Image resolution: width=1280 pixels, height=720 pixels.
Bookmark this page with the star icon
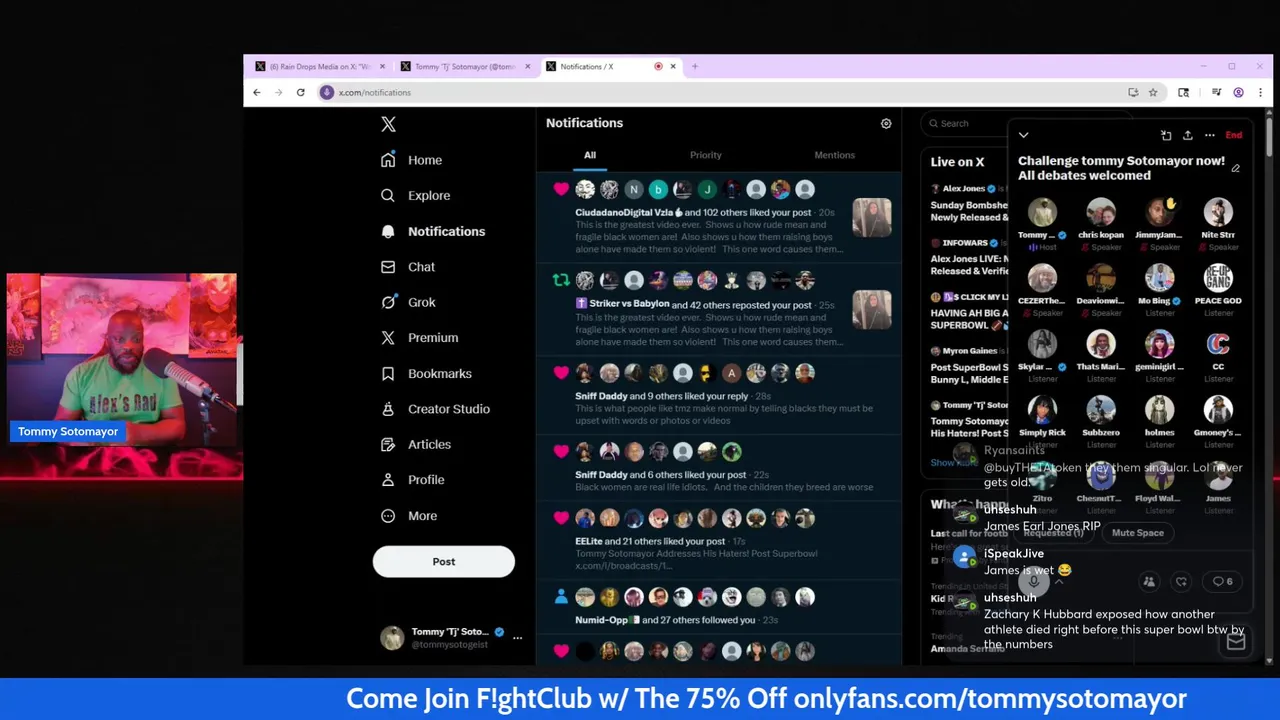[1153, 92]
